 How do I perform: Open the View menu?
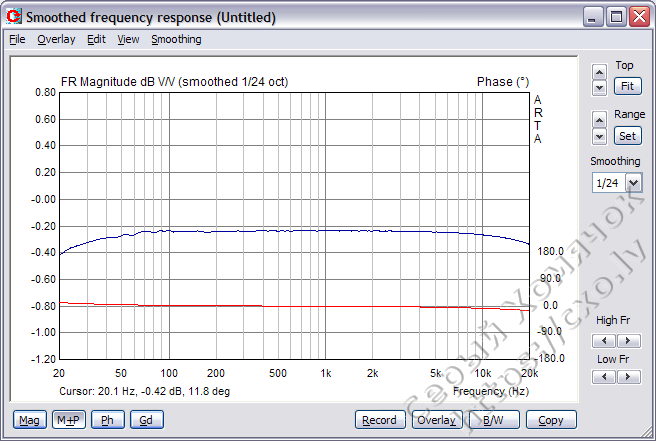coord(128,39)
